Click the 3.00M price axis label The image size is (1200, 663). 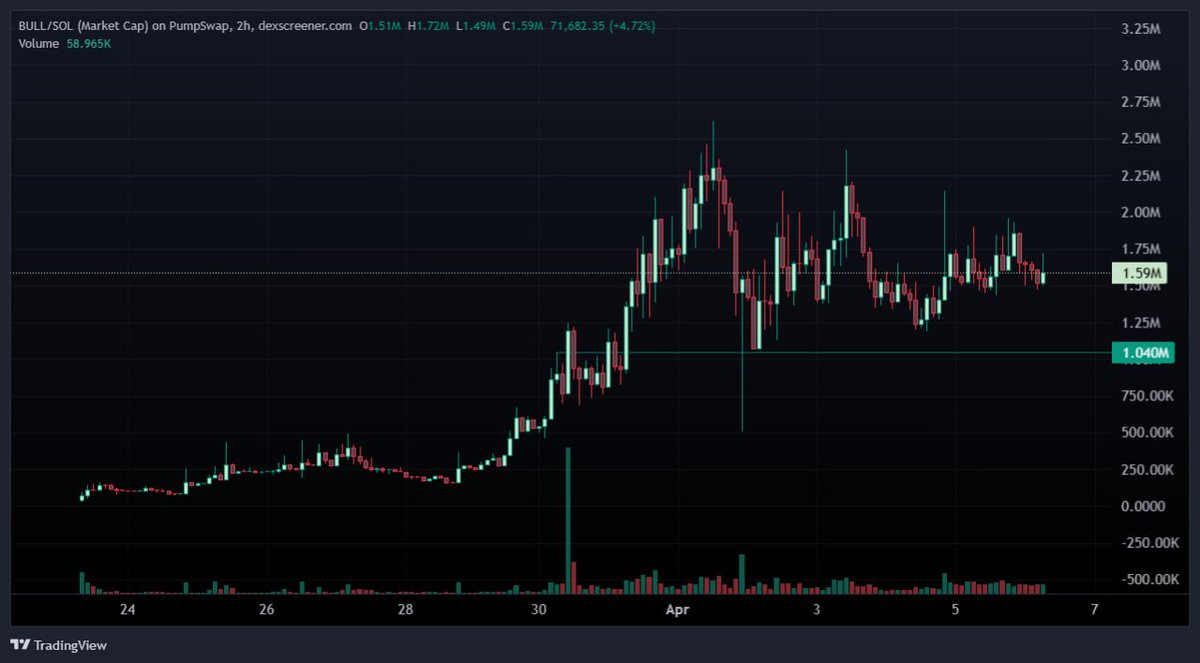(1141, 66)
